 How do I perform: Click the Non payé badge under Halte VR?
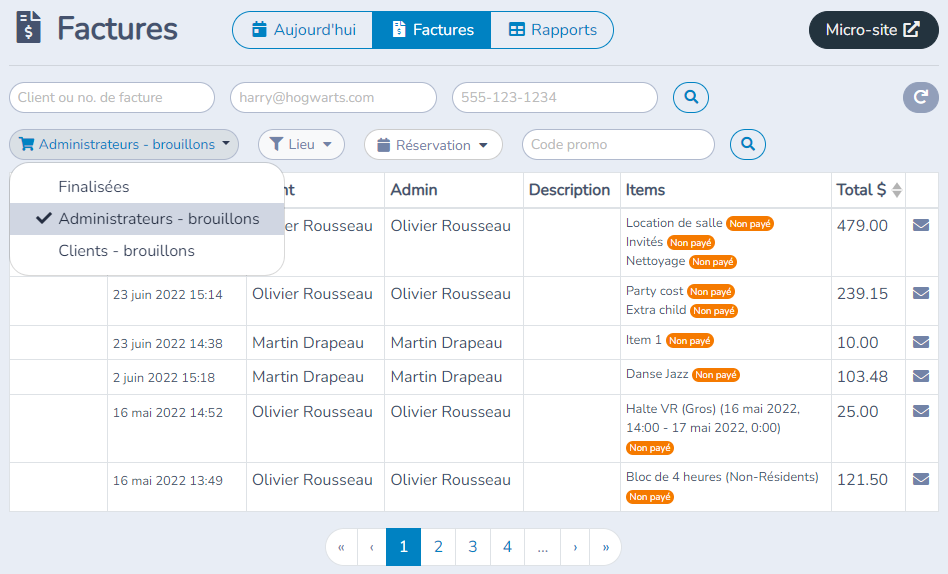650,448
